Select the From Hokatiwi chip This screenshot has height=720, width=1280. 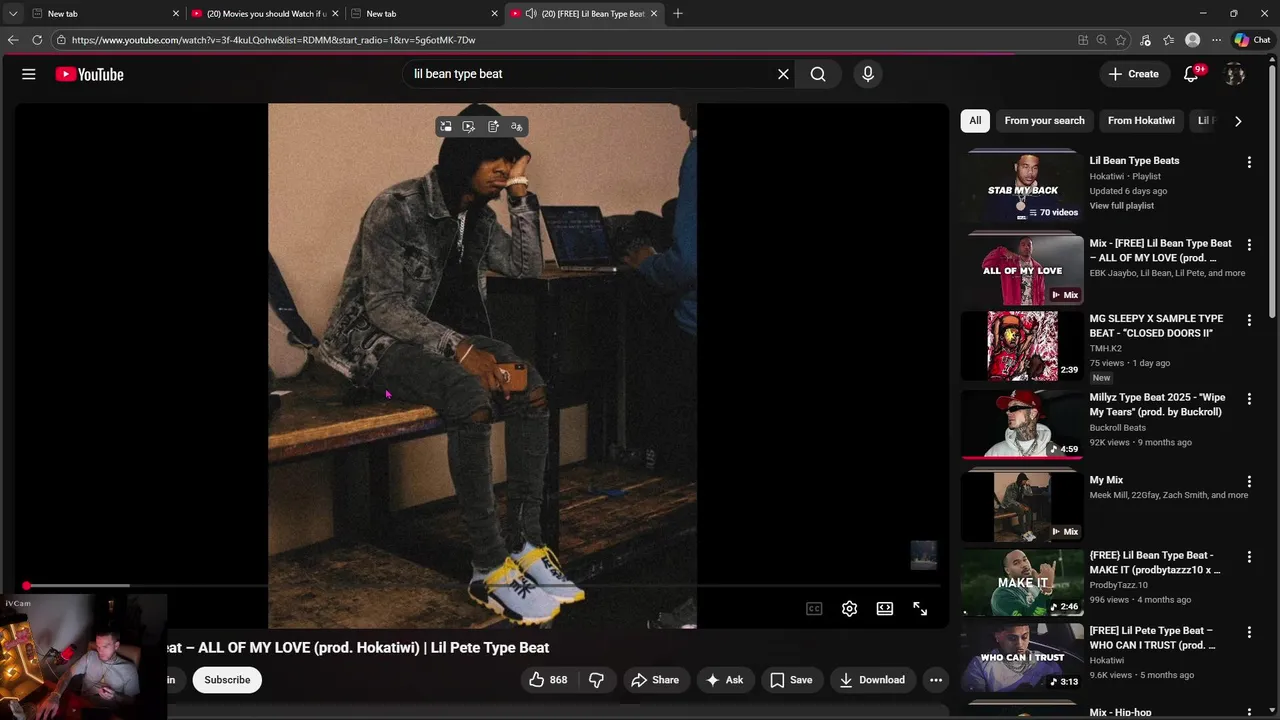[x=1141, y=121]
